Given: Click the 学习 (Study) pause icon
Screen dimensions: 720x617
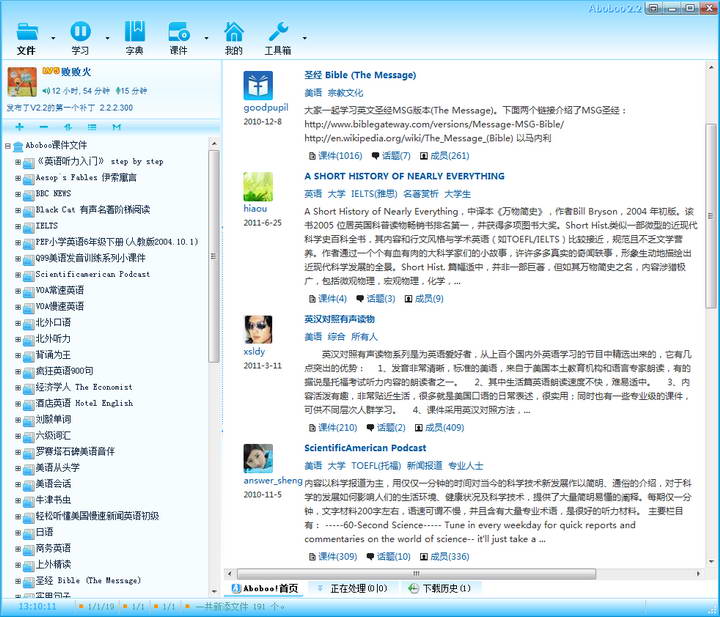Looking at the screenshot, I should [x=80, y=31].
